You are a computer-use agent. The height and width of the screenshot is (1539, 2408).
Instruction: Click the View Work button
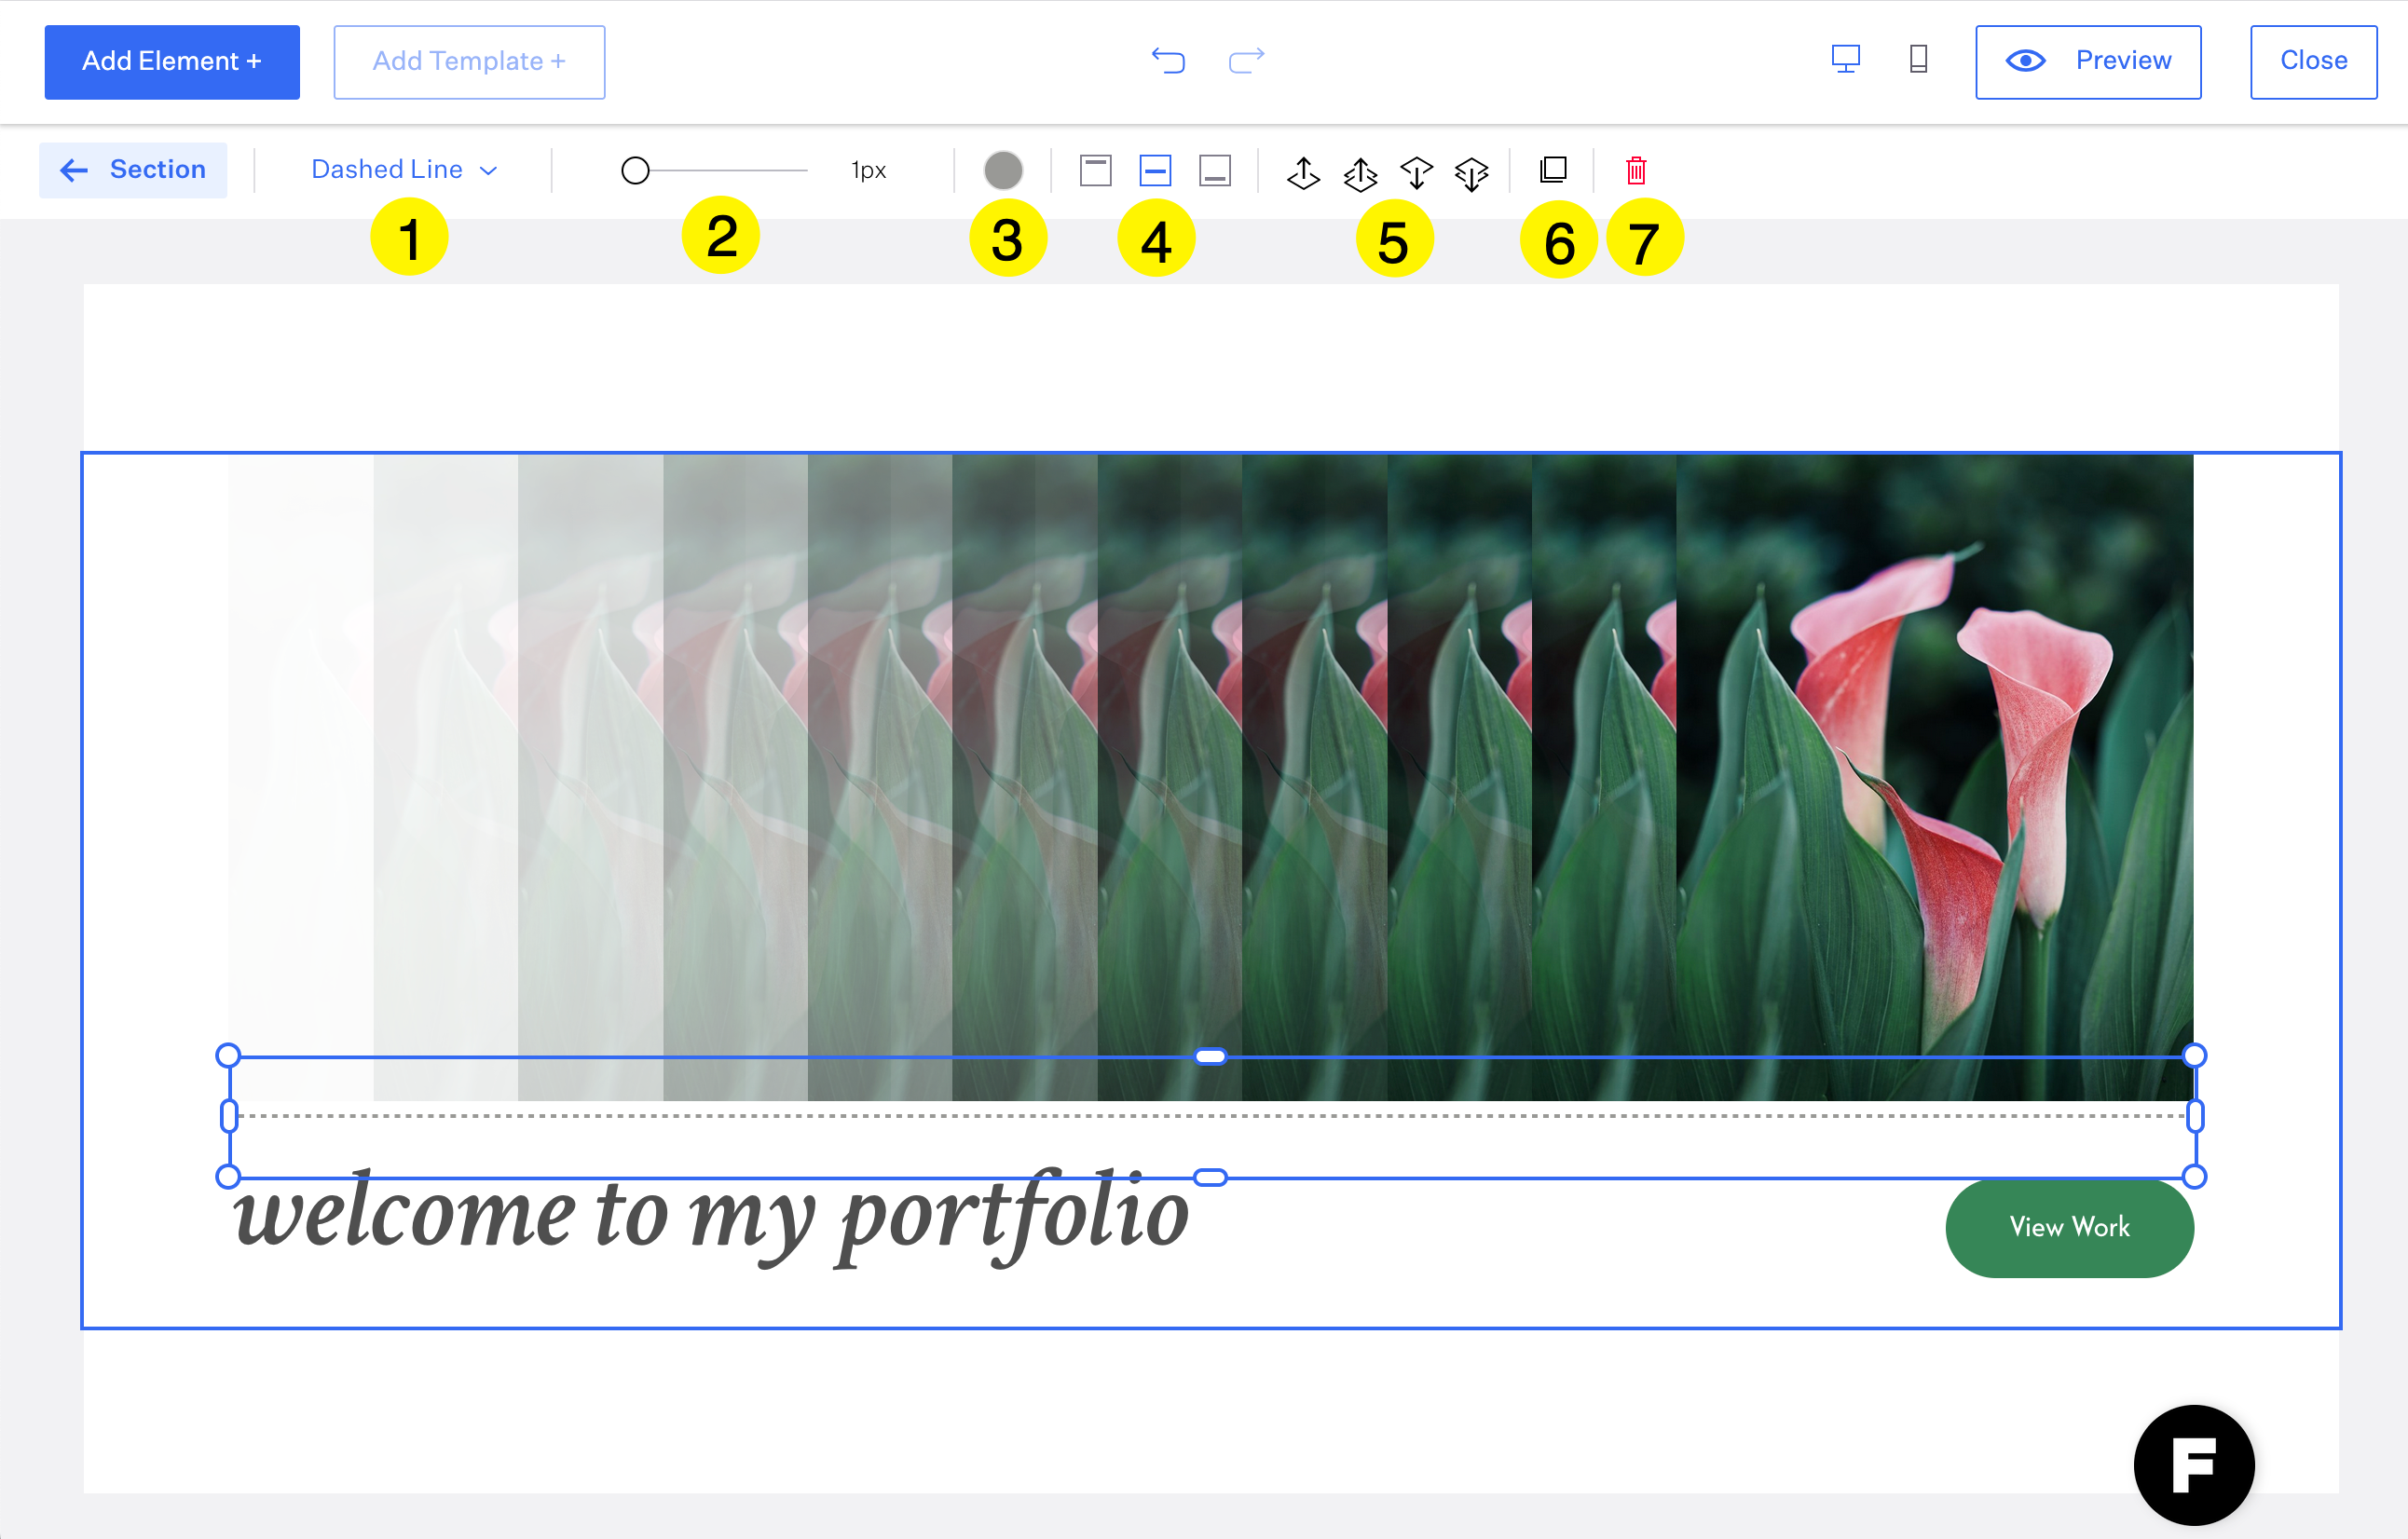click(2069, 1227)
